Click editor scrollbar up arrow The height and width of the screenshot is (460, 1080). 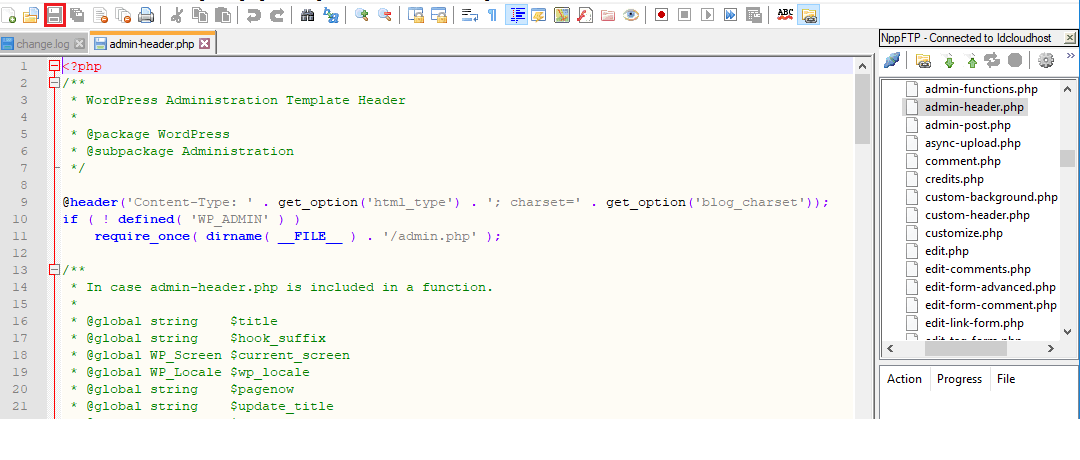862,67
